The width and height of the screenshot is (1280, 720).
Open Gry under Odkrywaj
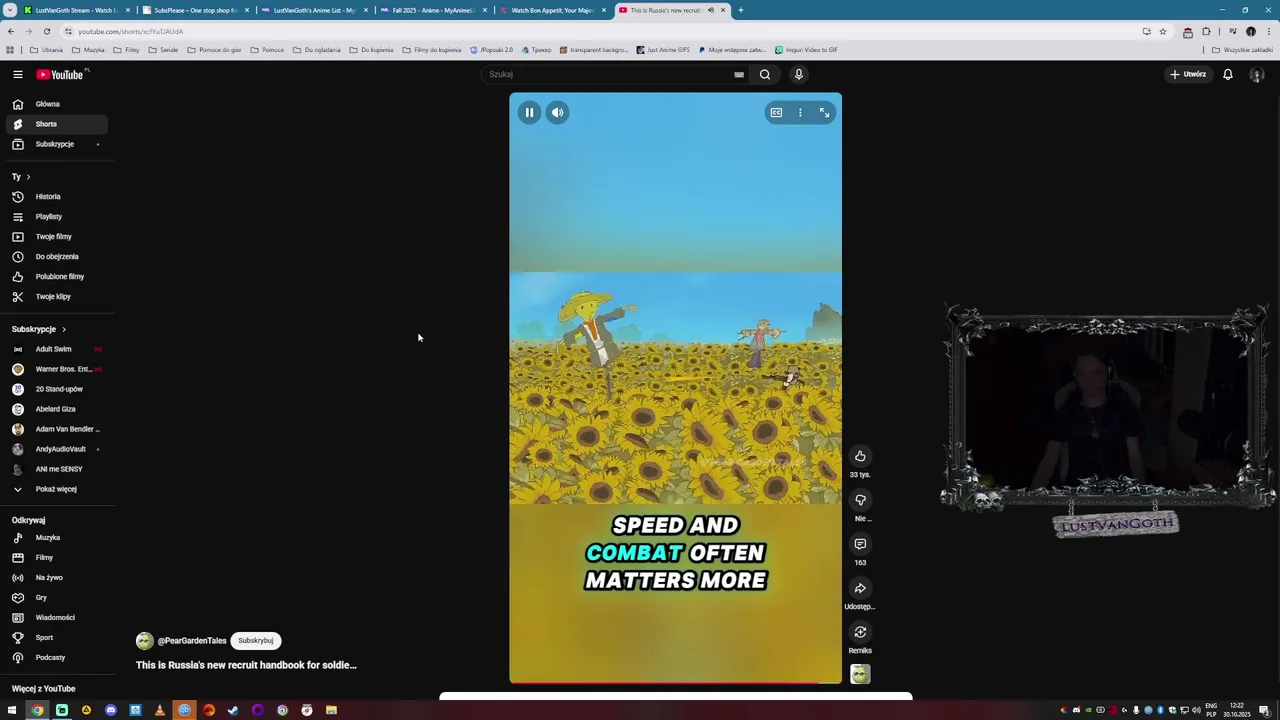pos(56,598)
